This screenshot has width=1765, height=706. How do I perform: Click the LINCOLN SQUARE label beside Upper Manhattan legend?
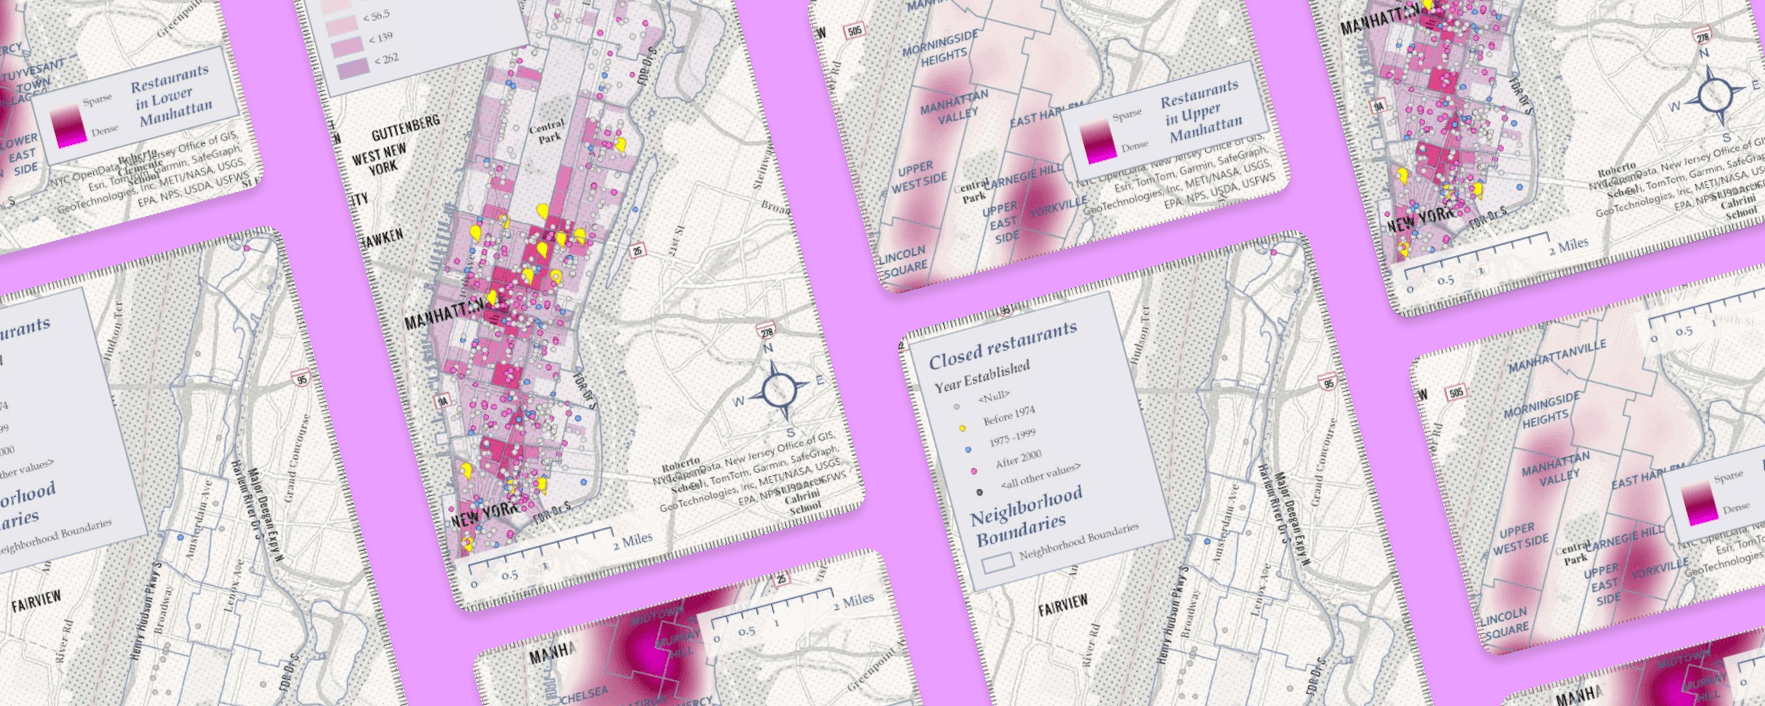tap(903, 261)
